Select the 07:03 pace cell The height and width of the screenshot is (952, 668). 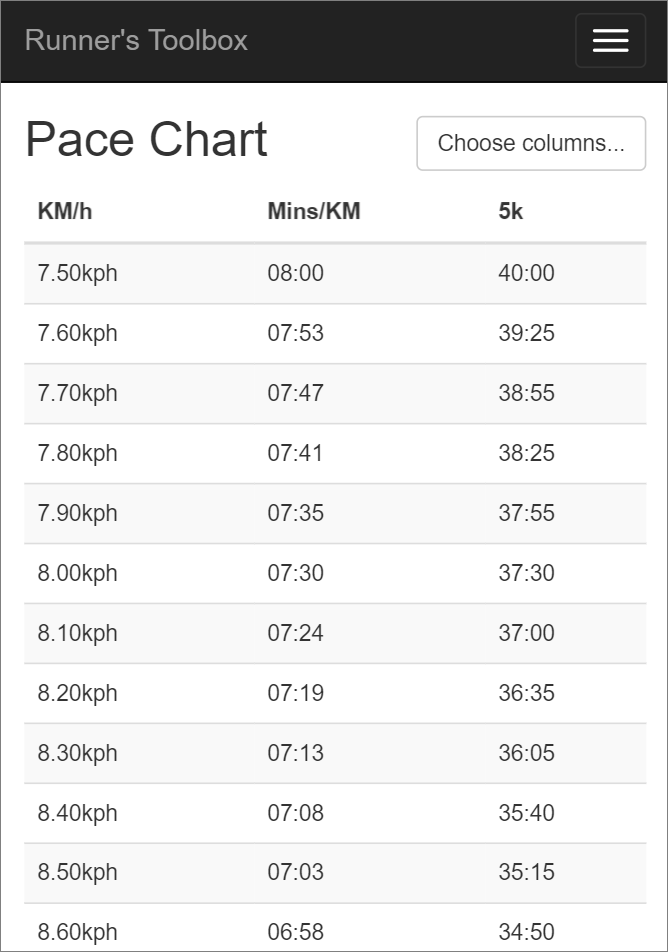click(296, 872)
